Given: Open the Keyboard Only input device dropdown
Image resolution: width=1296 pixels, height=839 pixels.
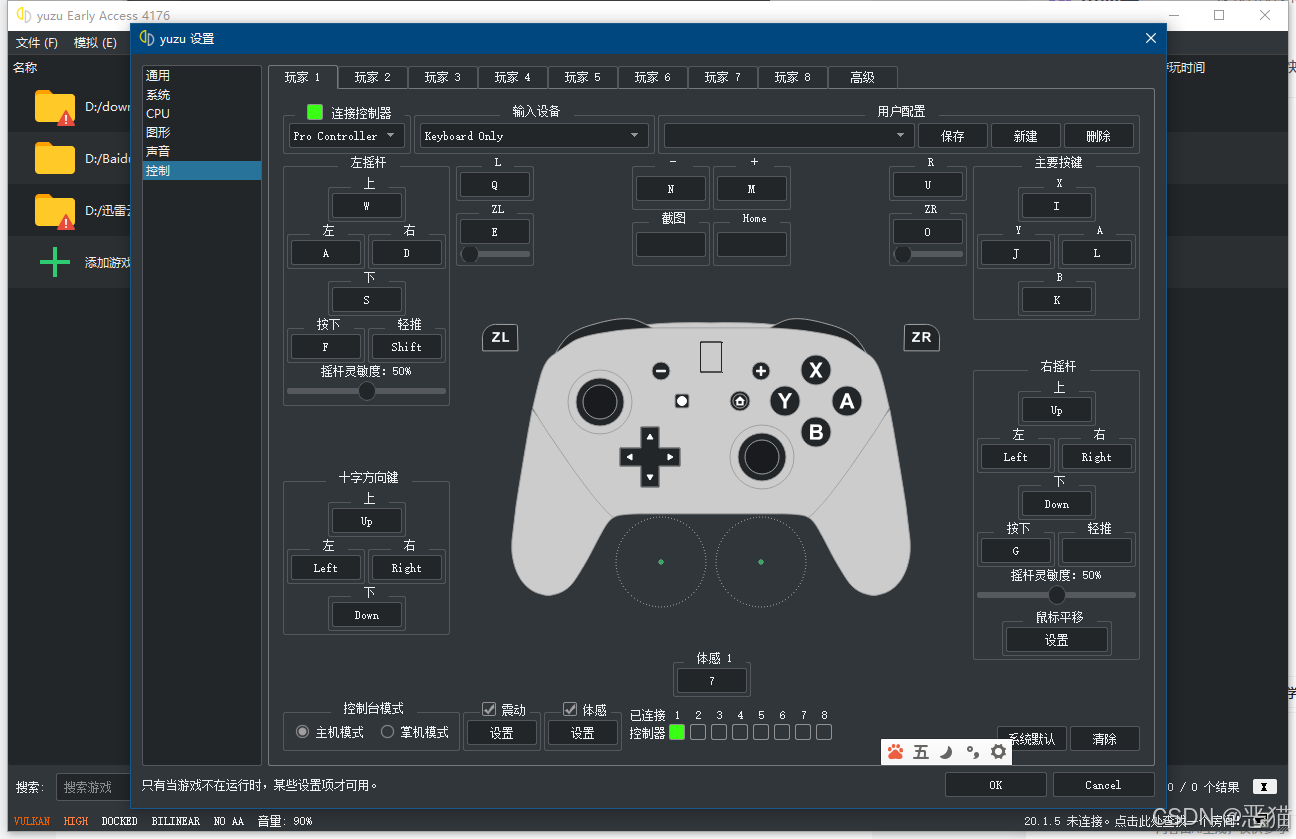Looking at the screenshot, I should [533, 135].
